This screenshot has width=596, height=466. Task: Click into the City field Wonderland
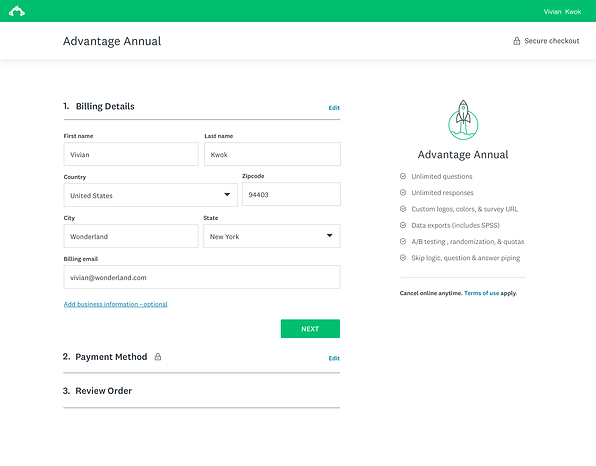(x=131, y=236)
